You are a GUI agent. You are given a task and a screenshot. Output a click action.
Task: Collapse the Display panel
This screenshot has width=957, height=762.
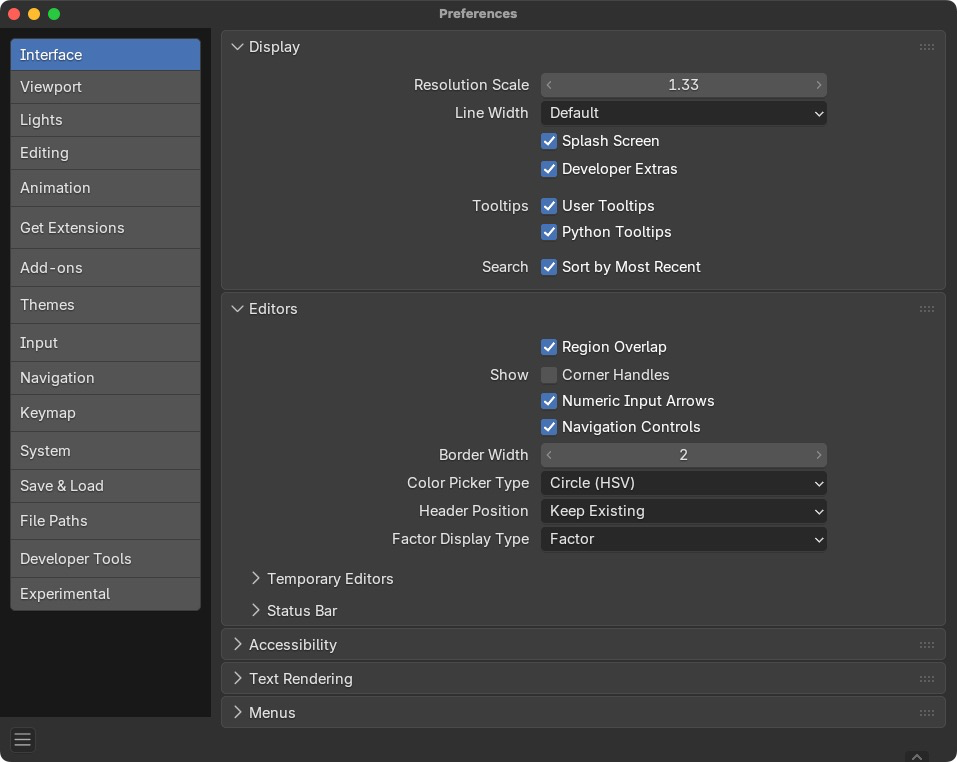(237, 47)
